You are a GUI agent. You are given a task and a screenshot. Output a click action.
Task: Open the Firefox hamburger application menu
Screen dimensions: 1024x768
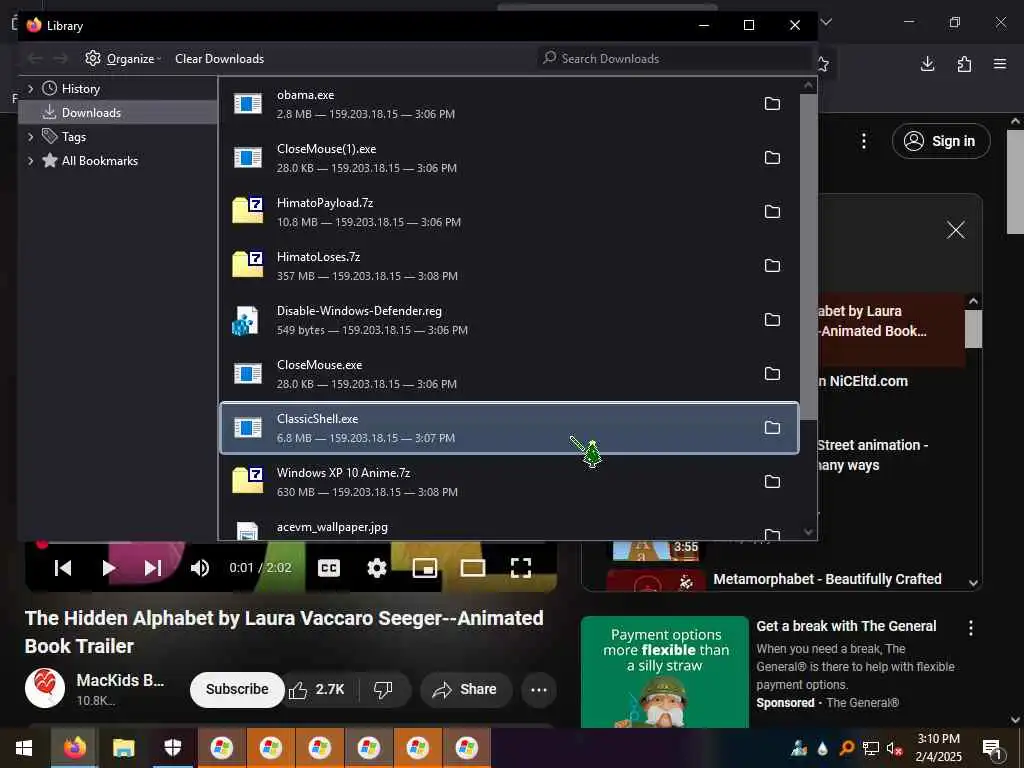(x=1000, y=63)
